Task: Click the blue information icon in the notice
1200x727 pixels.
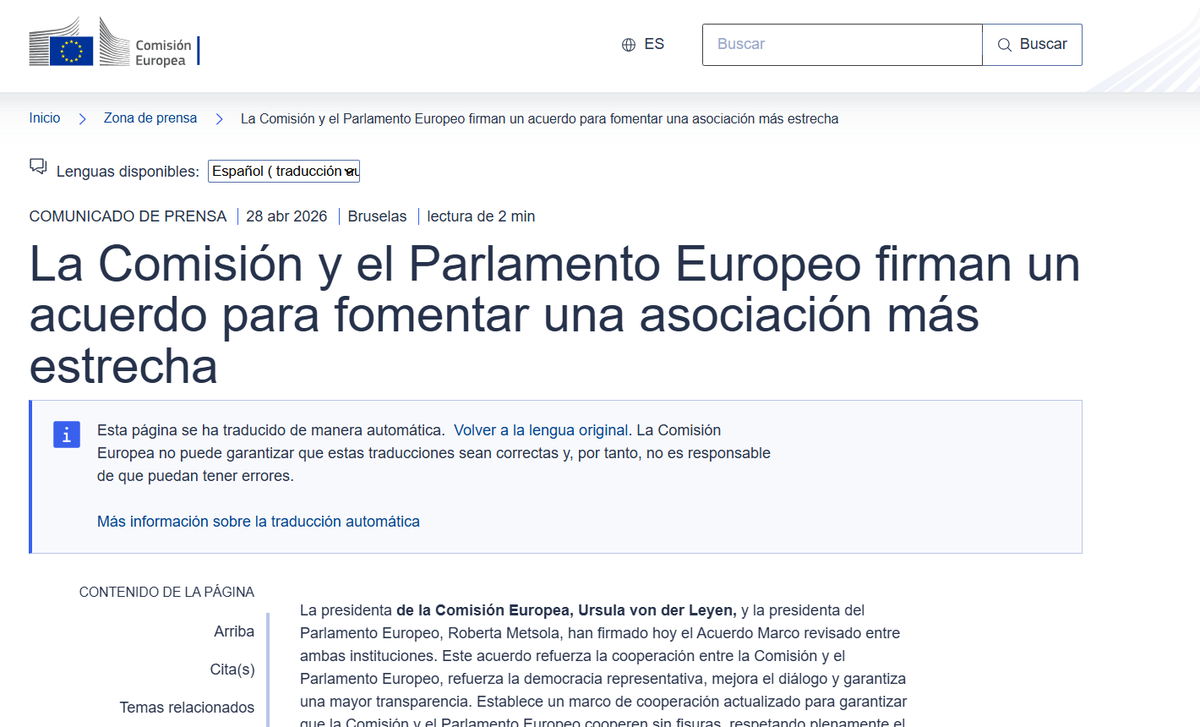Action: pyautogui.click(x=66, y=434)
